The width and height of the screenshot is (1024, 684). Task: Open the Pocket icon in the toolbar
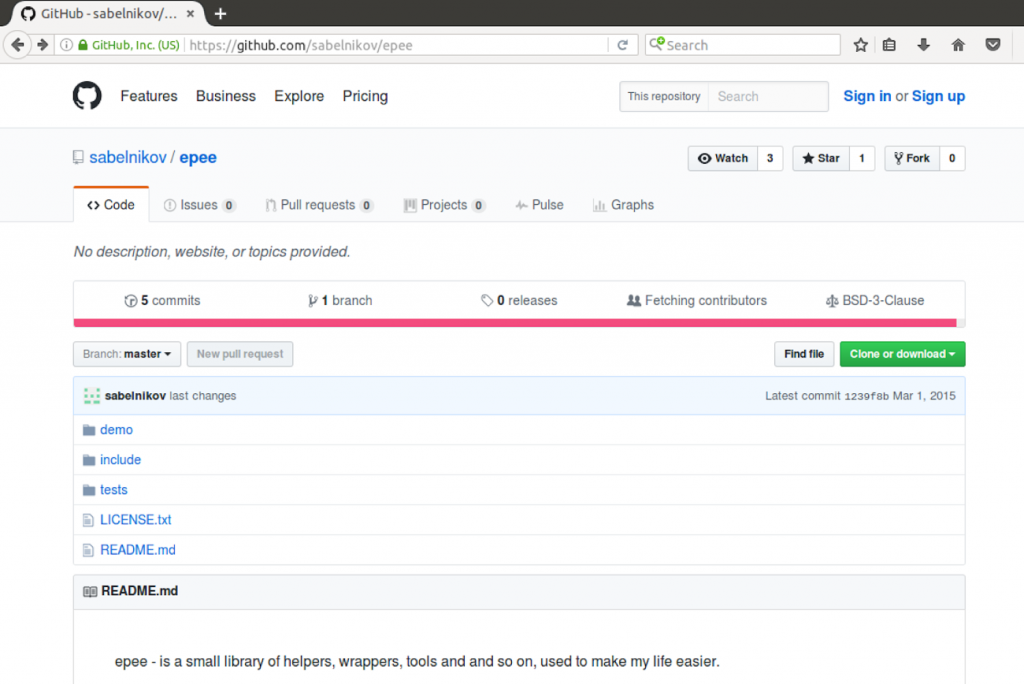click(992, 45)
